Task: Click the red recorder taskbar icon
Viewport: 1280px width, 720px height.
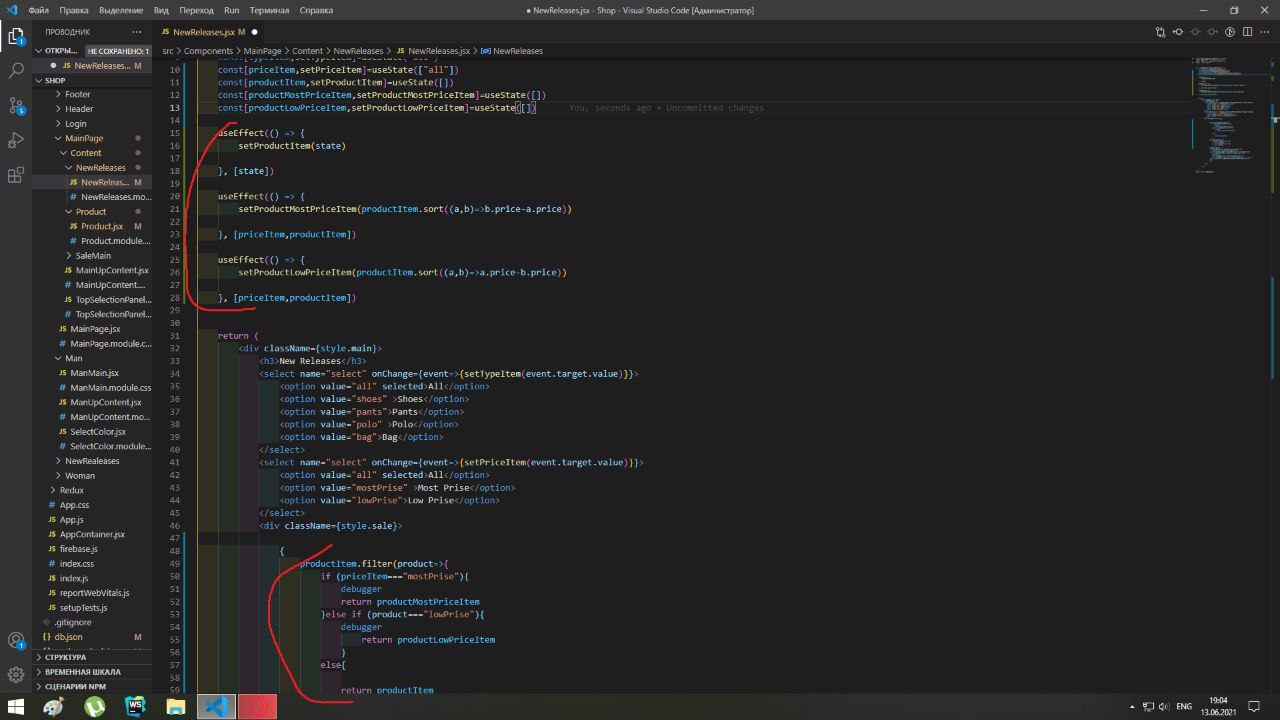Action: click(257, 706)
